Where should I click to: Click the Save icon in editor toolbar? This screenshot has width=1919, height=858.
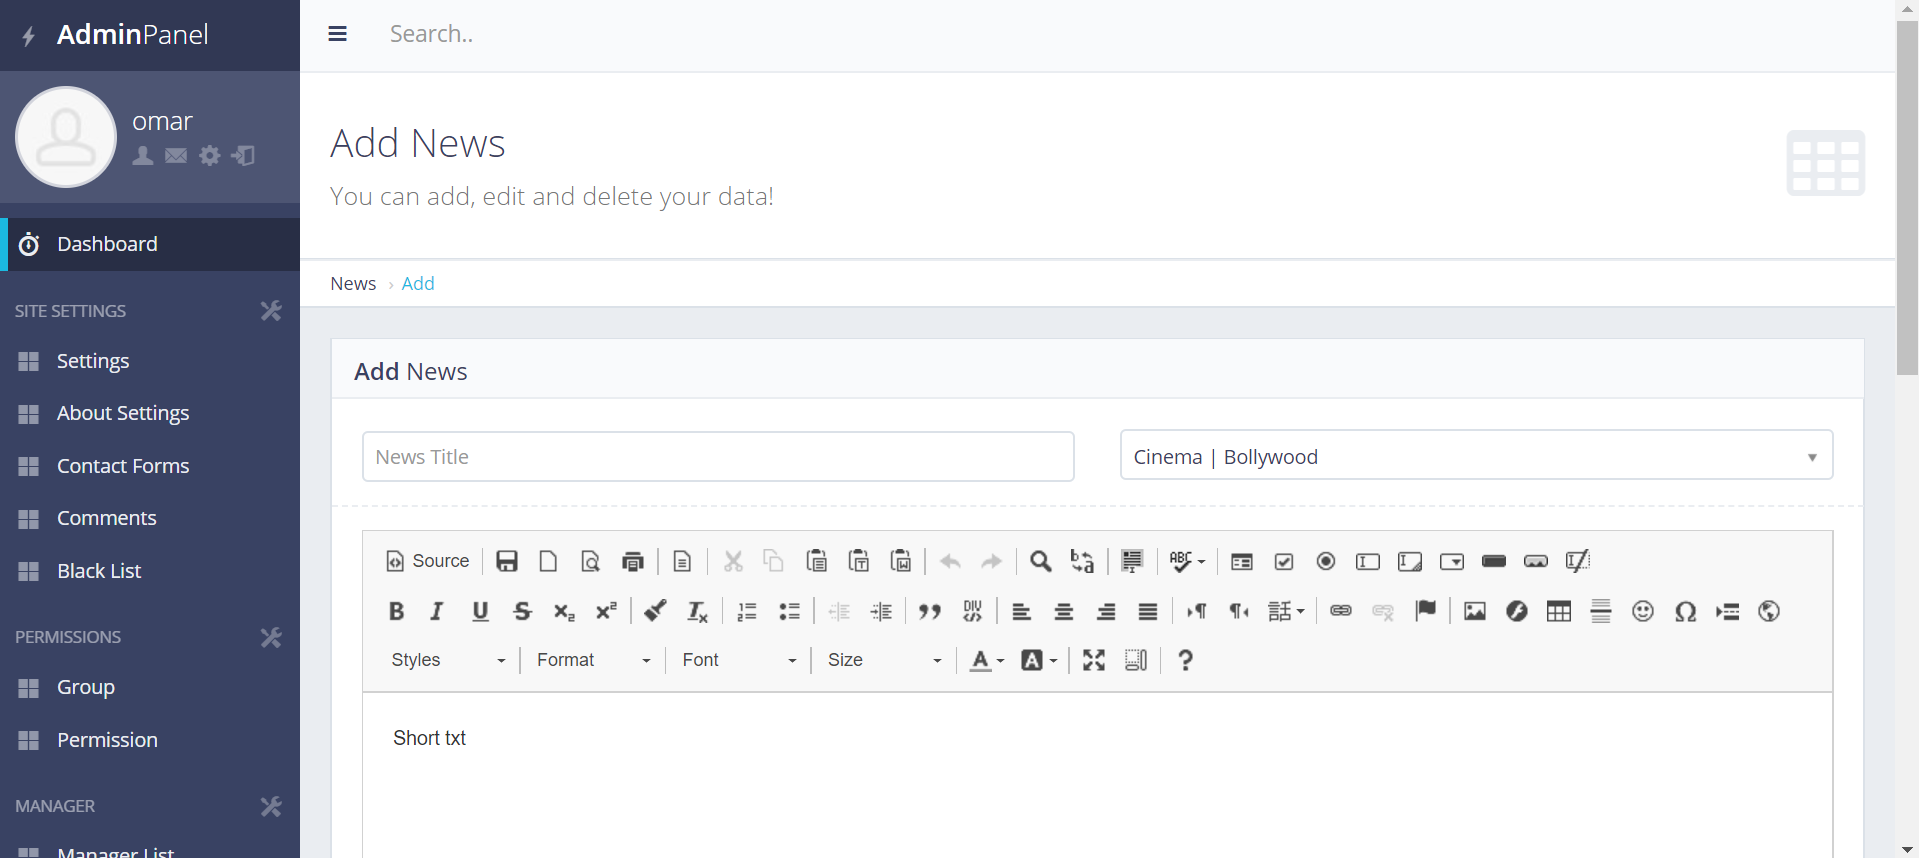pyautogui.click(x=507, y=561)
